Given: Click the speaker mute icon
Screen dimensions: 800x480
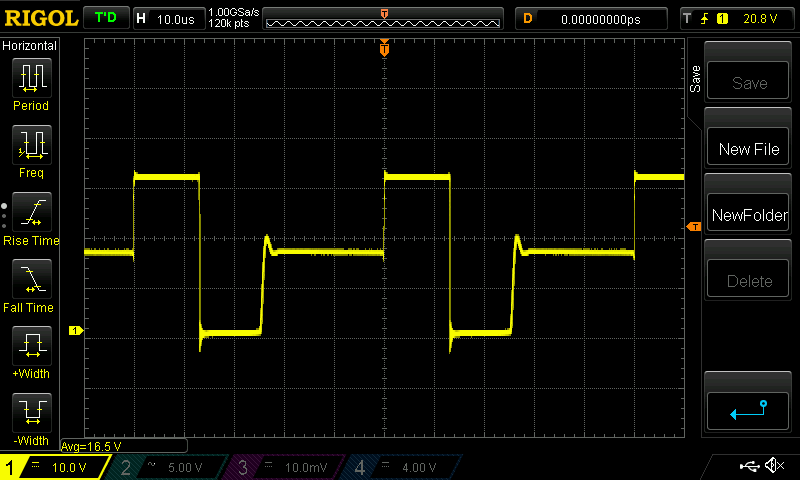Looking at the screenshot, I should click(773, 466).
